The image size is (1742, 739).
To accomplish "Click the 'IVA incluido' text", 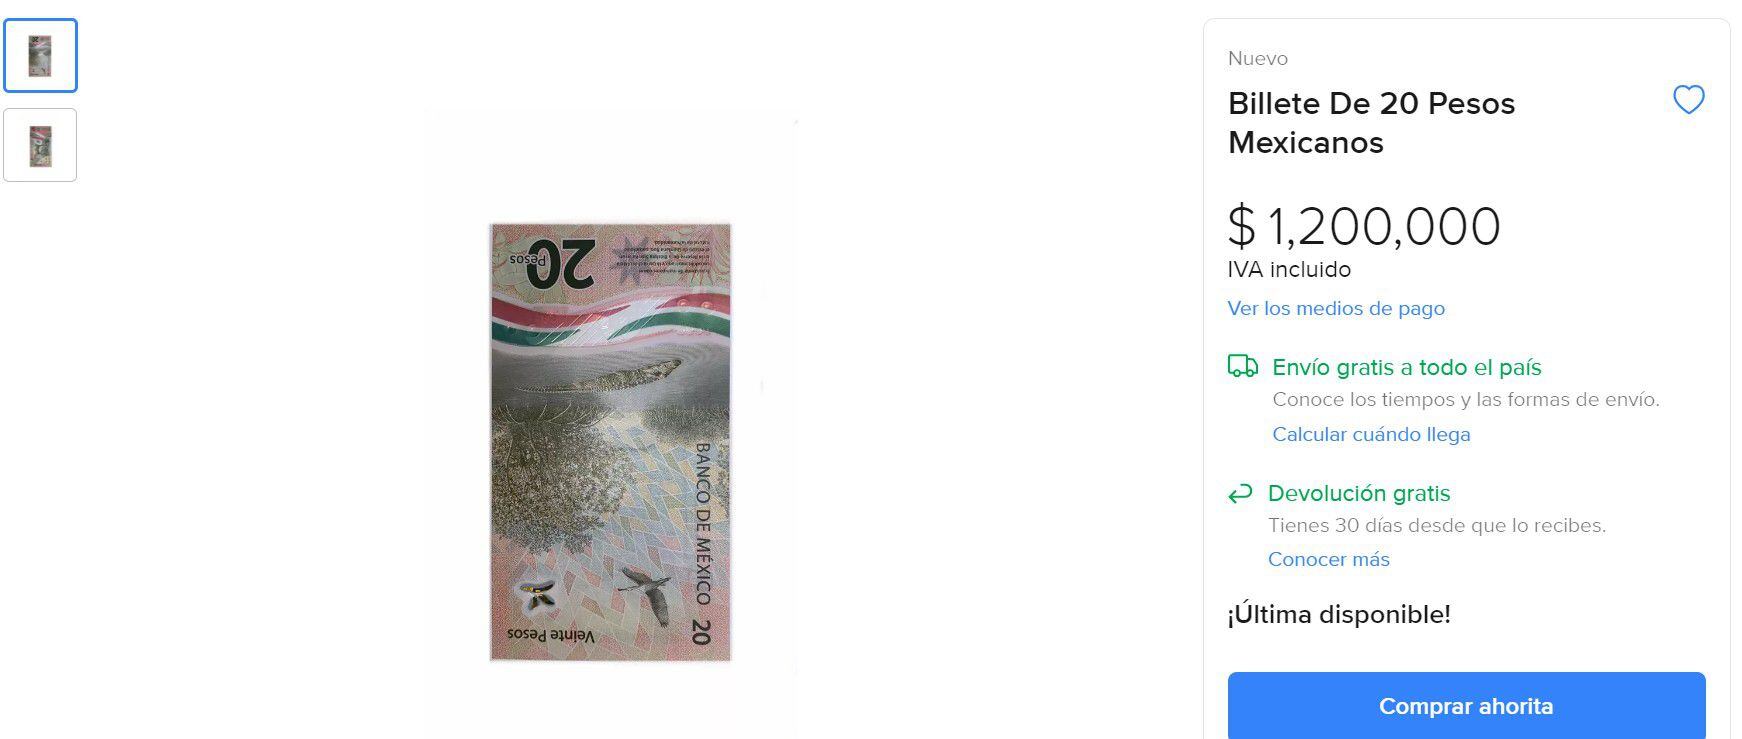I will (1289, 269).
